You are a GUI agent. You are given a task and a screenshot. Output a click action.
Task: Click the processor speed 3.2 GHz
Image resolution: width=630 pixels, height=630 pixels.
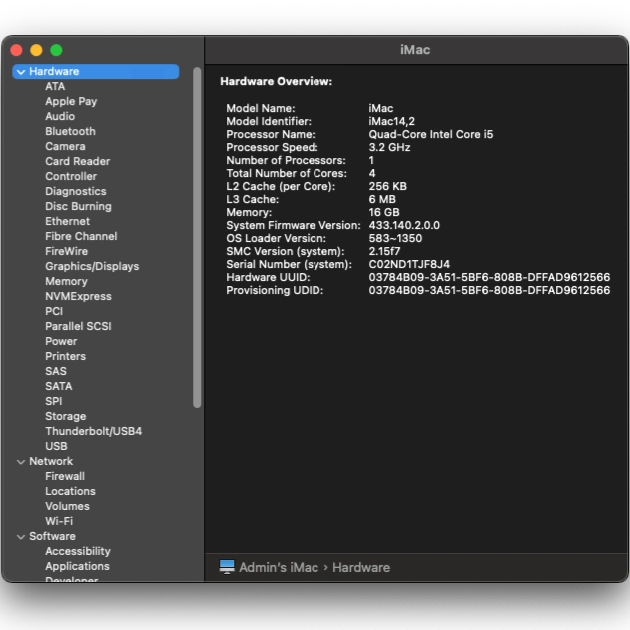tap(389, 147)
